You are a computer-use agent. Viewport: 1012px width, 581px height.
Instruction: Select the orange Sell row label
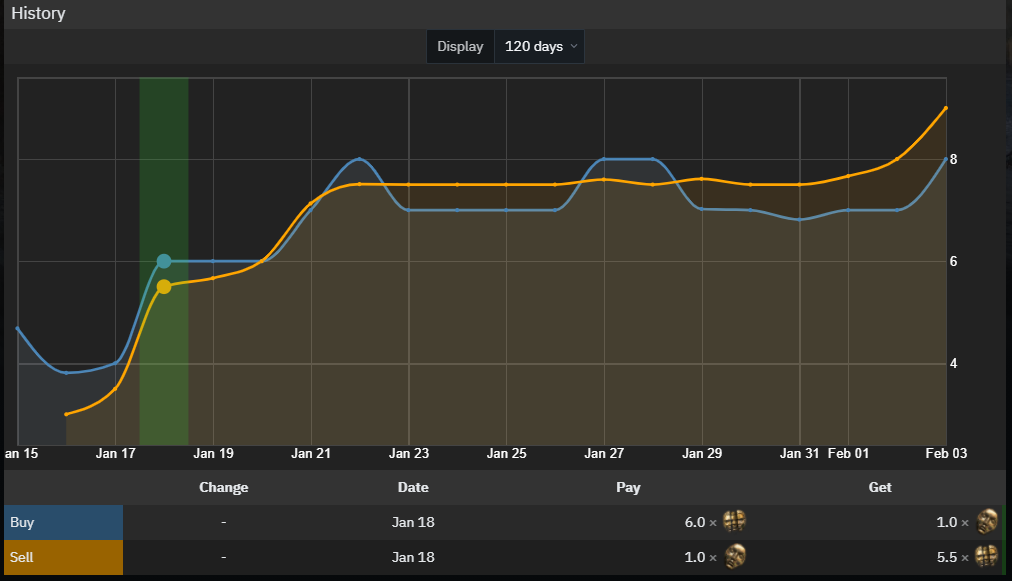(63, 557)
